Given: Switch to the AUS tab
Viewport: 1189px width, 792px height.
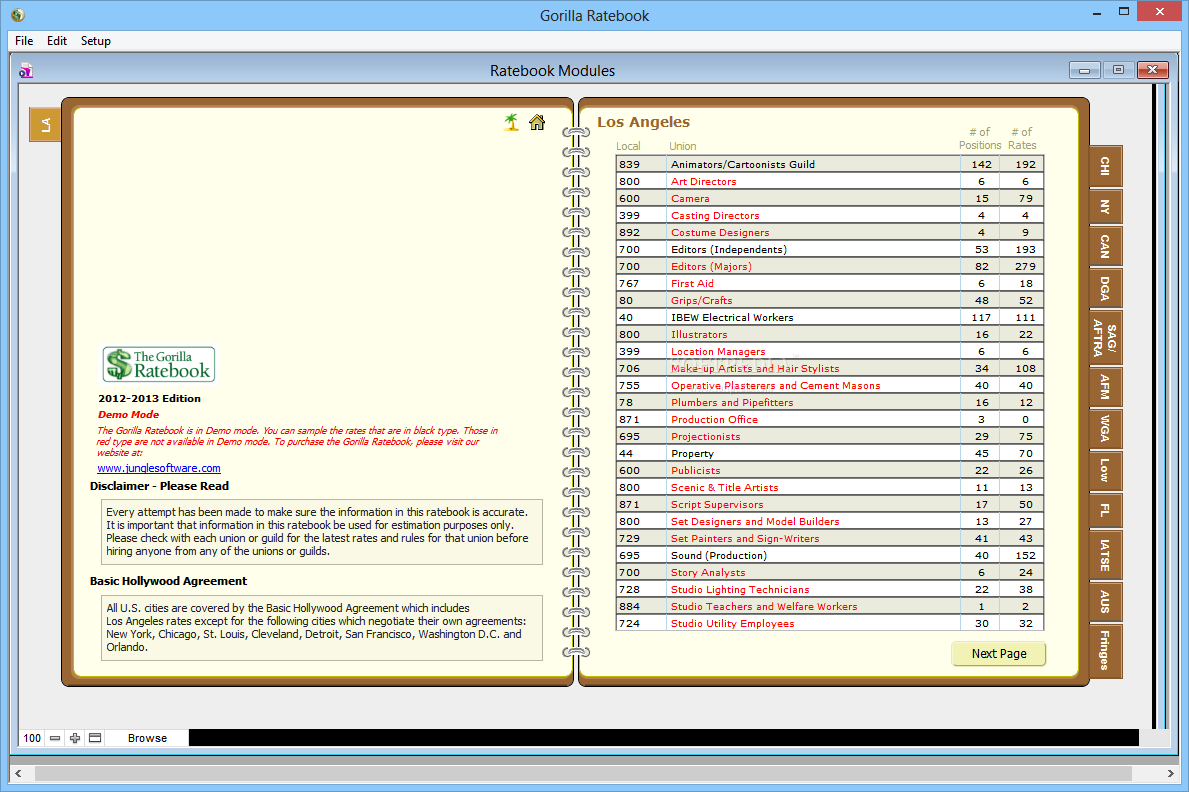Looking at the screenshot, I should point(1106,602).
